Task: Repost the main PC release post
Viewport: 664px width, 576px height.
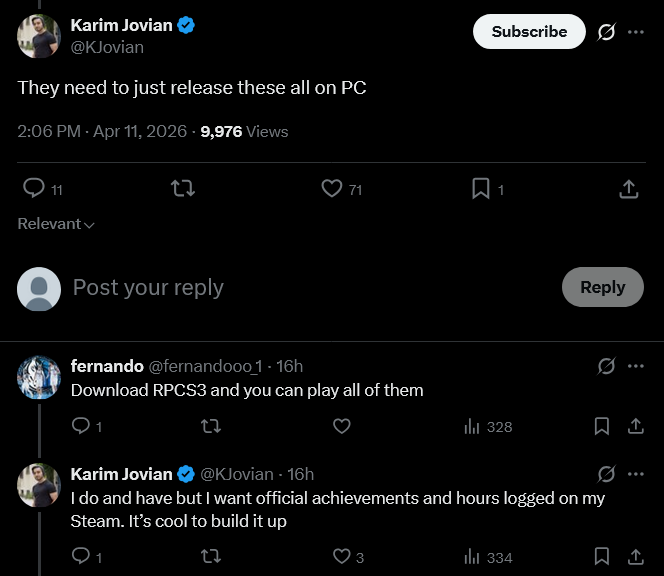Action: pyautogui.click(x=182, y=188)
